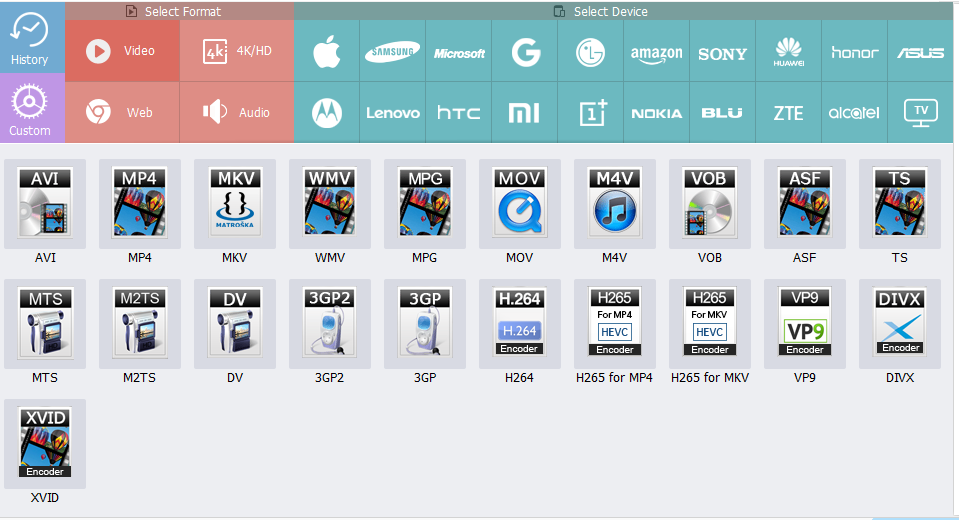Choose the VP9 encoder format
The height and width of the screenshot is (520, 959).
tap(805, 324)
